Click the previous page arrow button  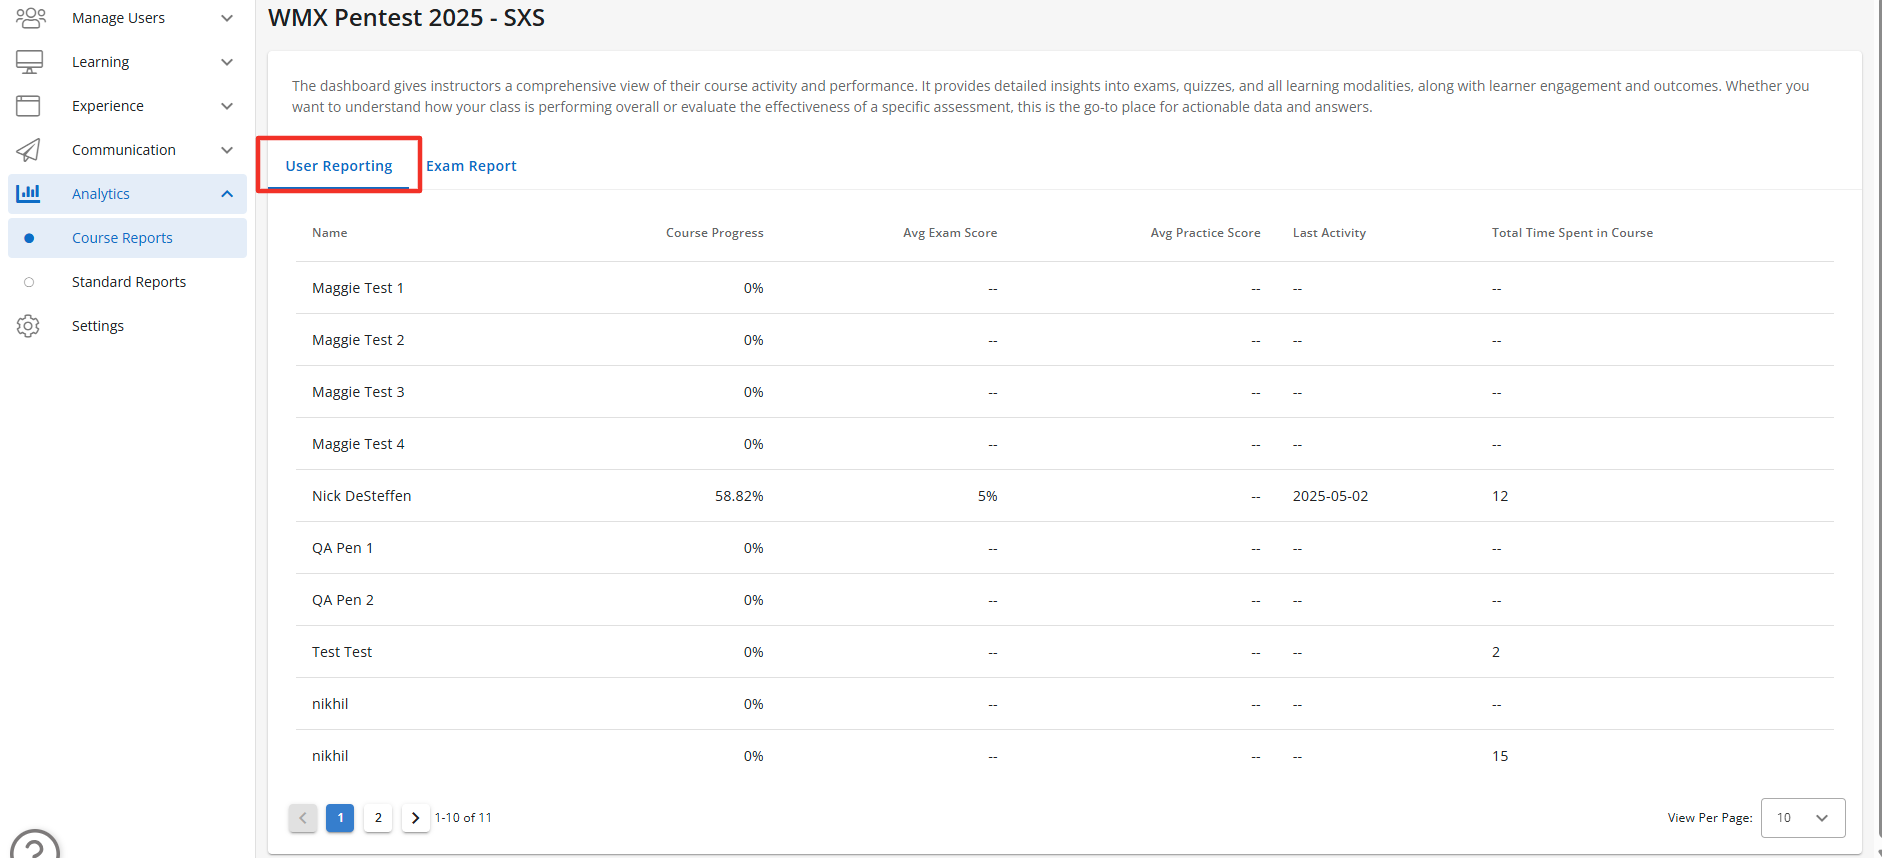click(303, 818)
